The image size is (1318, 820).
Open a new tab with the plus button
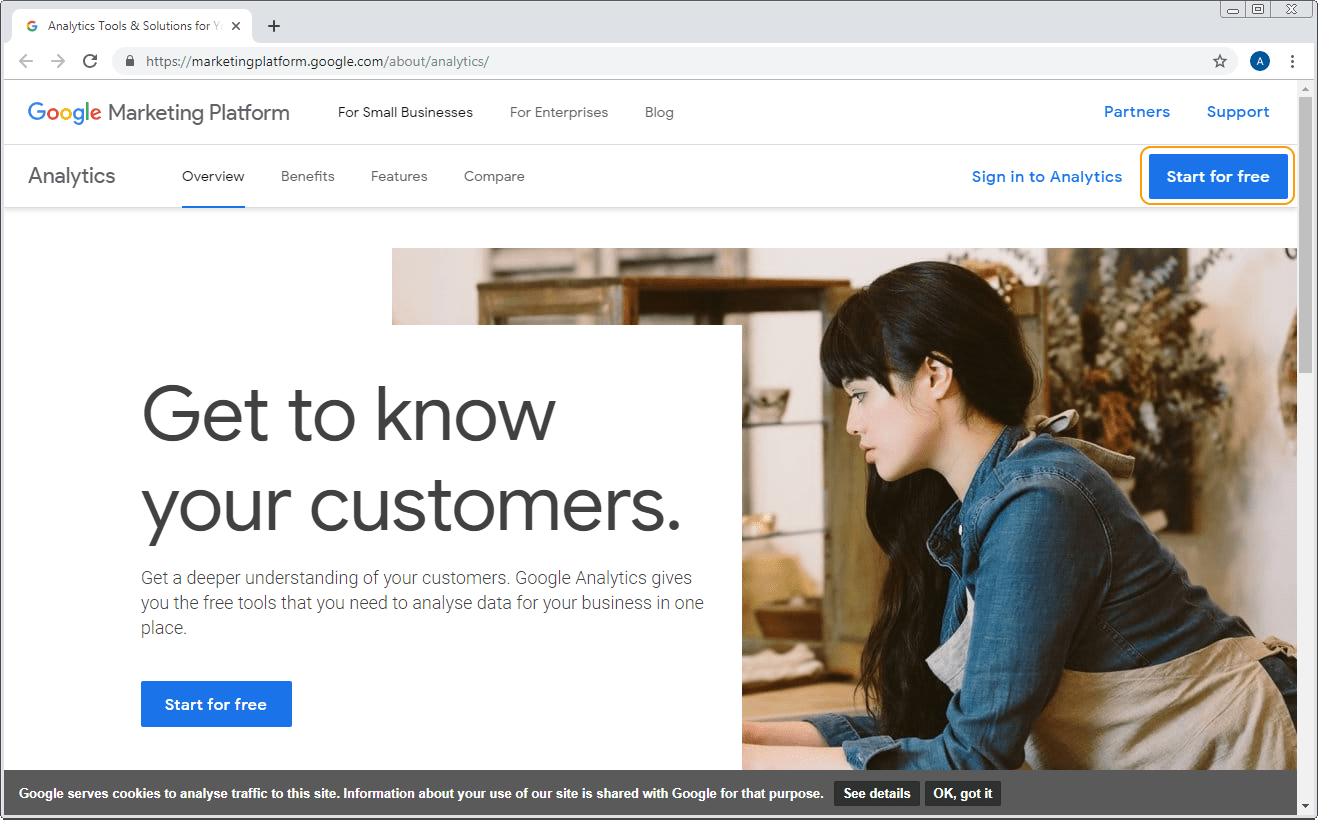tap(274, 26)
